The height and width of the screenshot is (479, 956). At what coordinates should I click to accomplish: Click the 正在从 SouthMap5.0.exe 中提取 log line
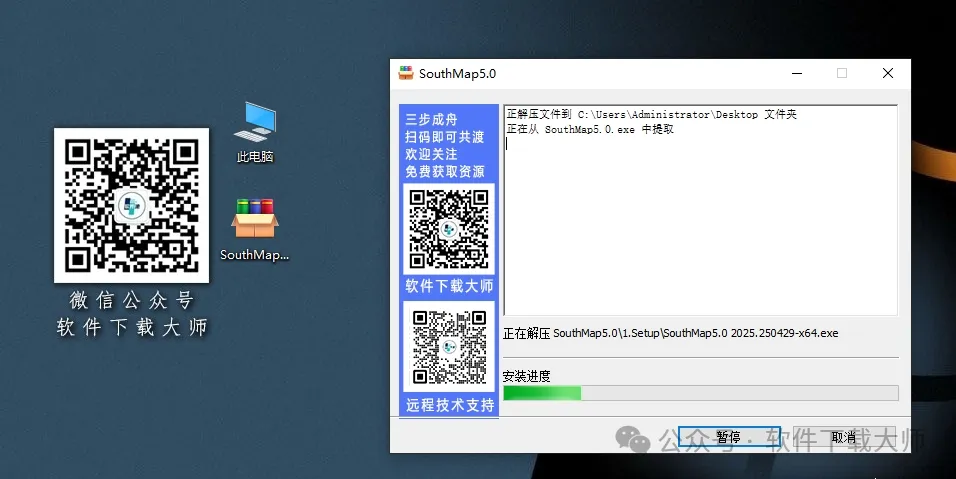coord(590,129)
